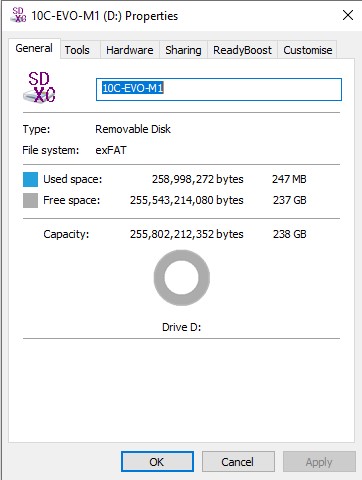
Task: Click the gray Free space color square
Action: 30,201
